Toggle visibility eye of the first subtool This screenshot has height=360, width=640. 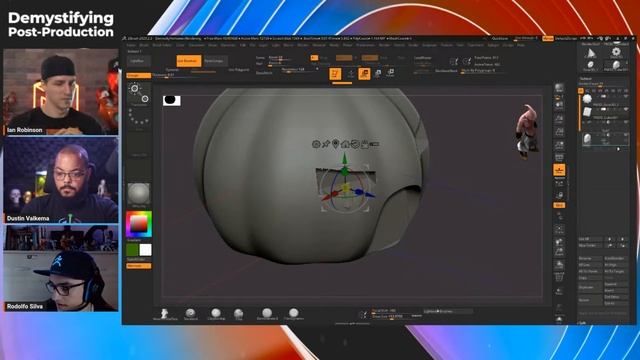[626, 97]
